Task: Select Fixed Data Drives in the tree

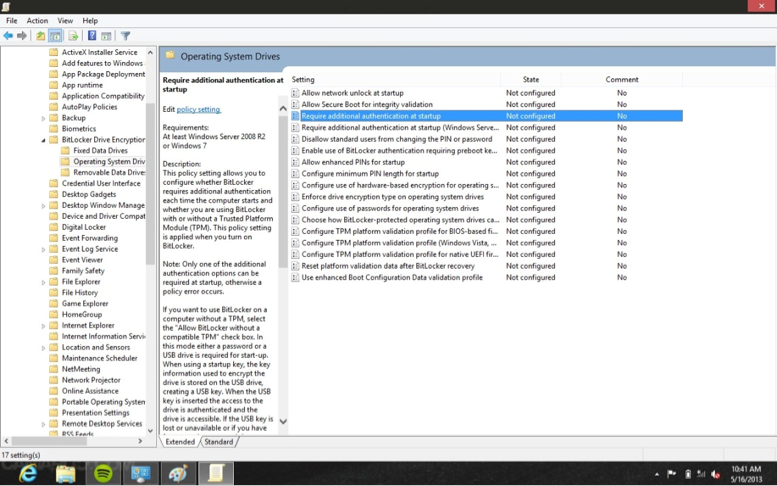Action: point(100,150)
